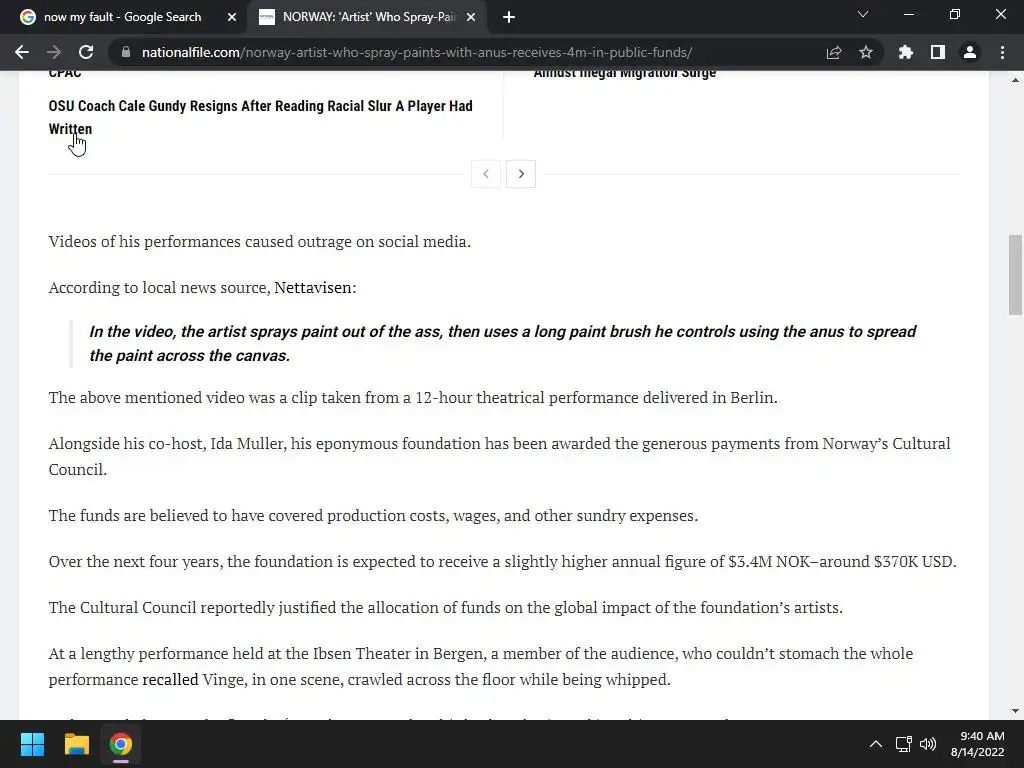Screen dimensions: 1024x768
Task: Click the blockquote about the video
Action: [503, 344]
